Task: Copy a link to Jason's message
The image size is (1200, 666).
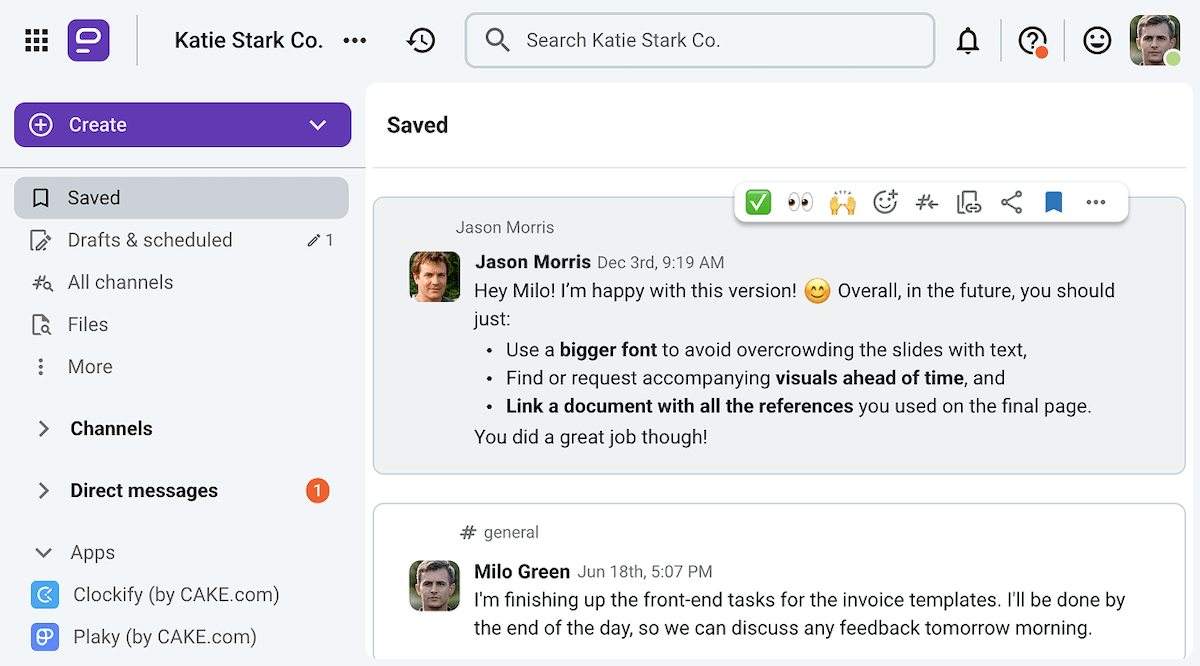Action: click(x=969, y=201)
